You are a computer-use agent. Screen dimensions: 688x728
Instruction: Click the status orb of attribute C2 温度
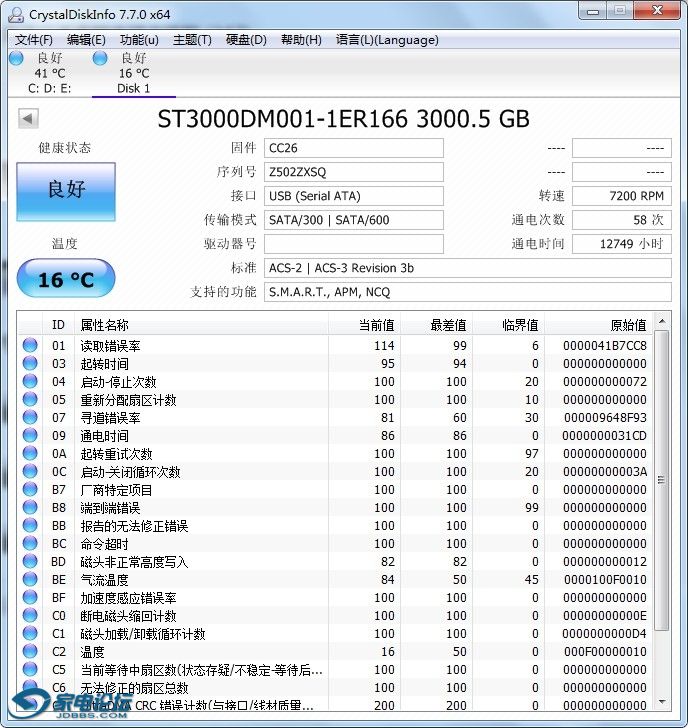pyautogui.click(x=30, y=651)
